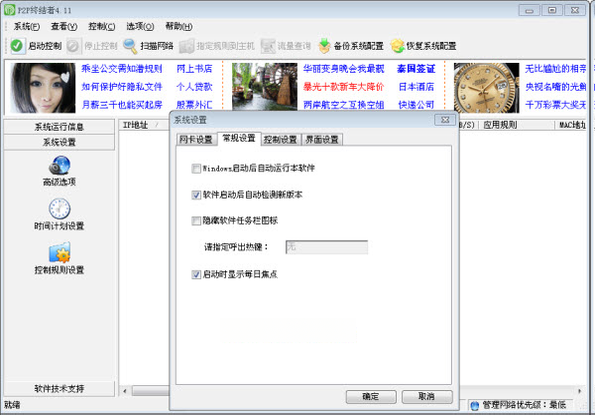This screenshot has height=415, width=595.
Task: Check 隐藏软件任务栏图标 checkbox
Action: 196,221
